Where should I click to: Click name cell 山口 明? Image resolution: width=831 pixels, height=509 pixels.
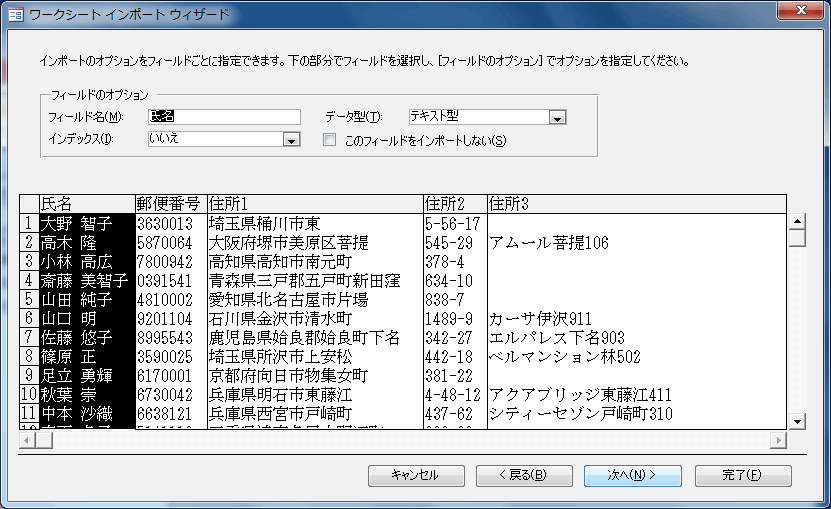87,319
